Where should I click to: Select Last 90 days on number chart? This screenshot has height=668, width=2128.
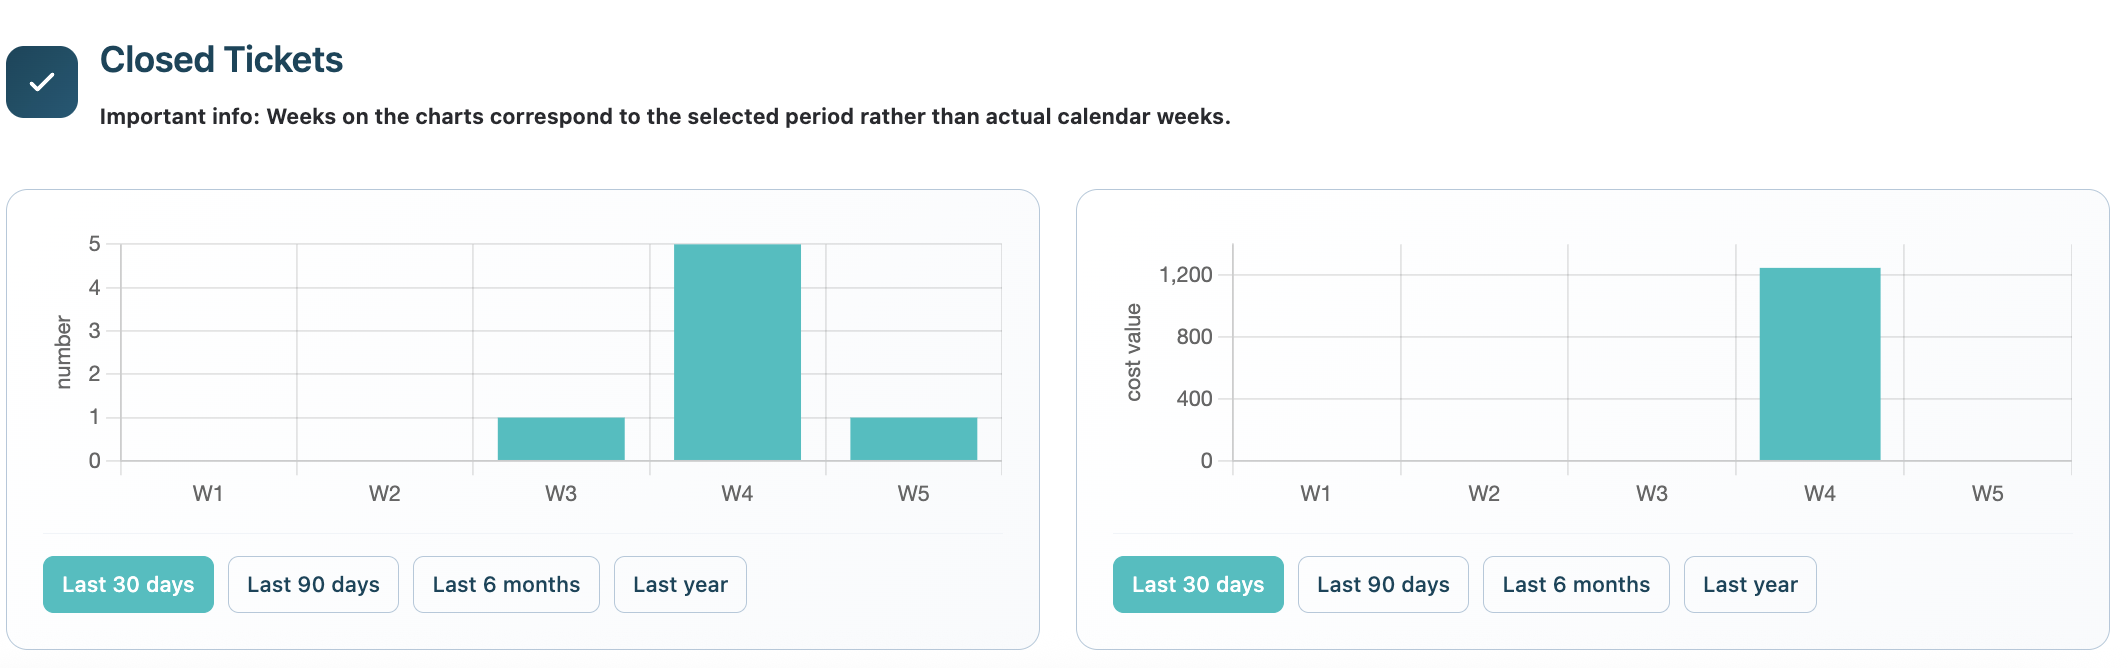coord(313,584)
